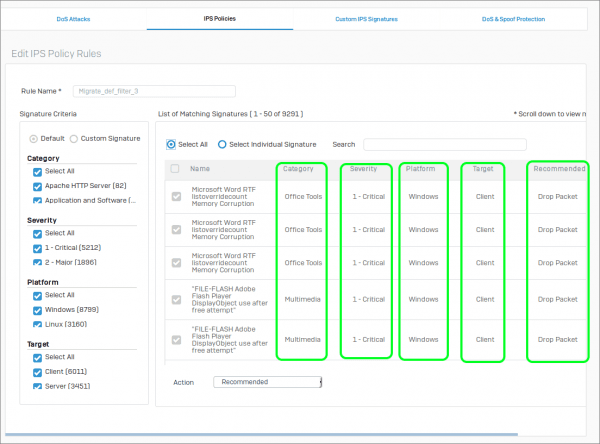
Task: Click 'Windows' in last visible row
Action: (x=423, y=340)
